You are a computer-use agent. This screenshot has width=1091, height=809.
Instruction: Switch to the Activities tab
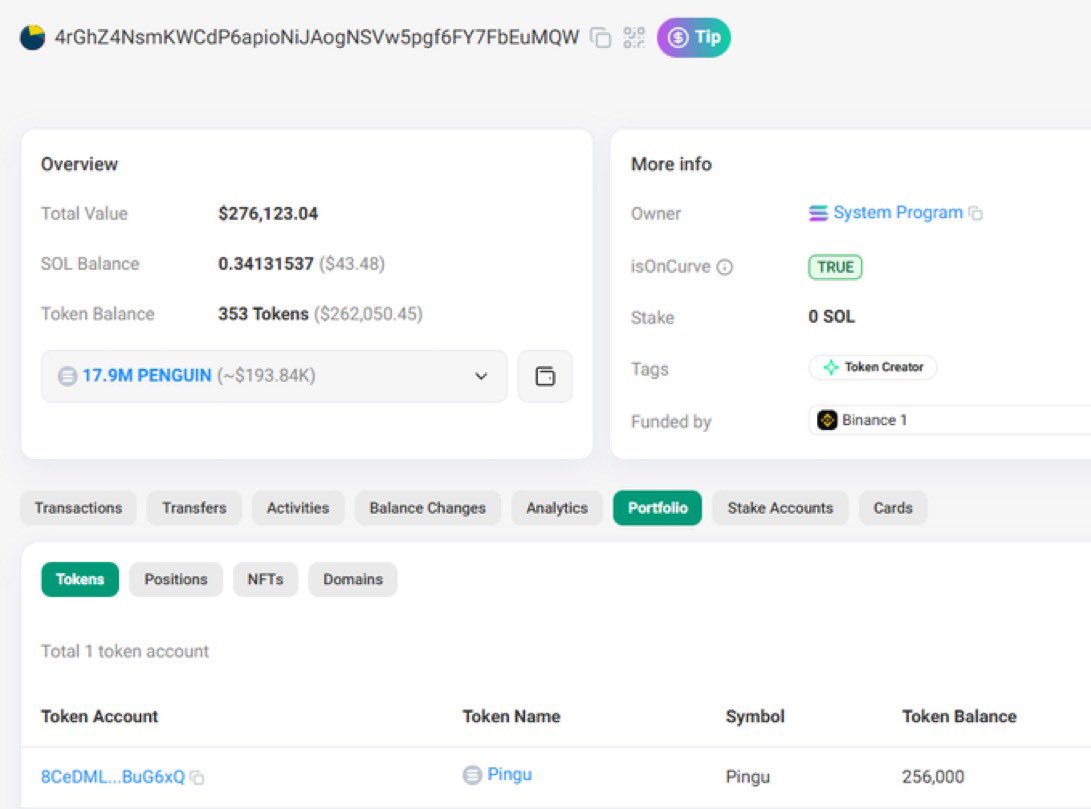tap(298, 508)
